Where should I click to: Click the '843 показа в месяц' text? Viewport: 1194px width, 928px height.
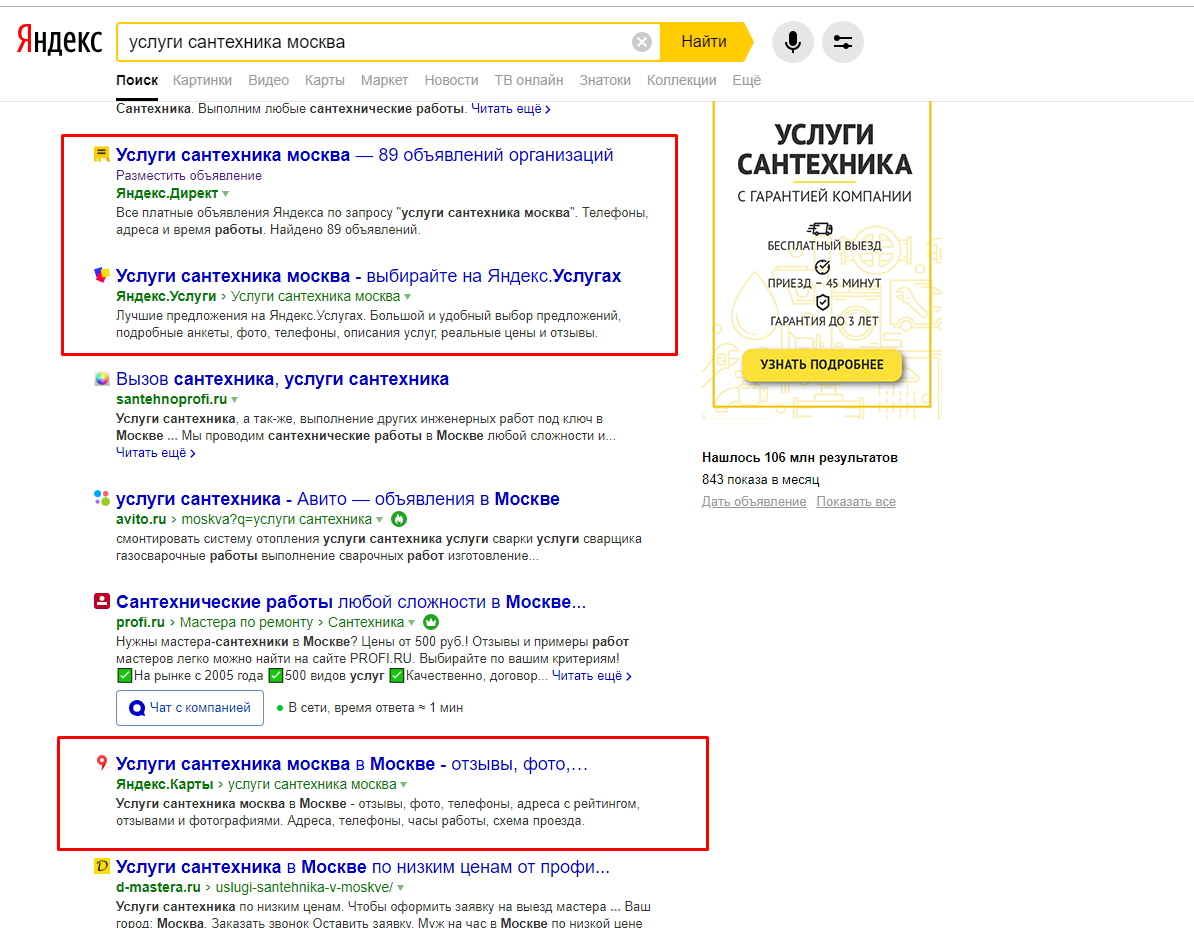761,480
